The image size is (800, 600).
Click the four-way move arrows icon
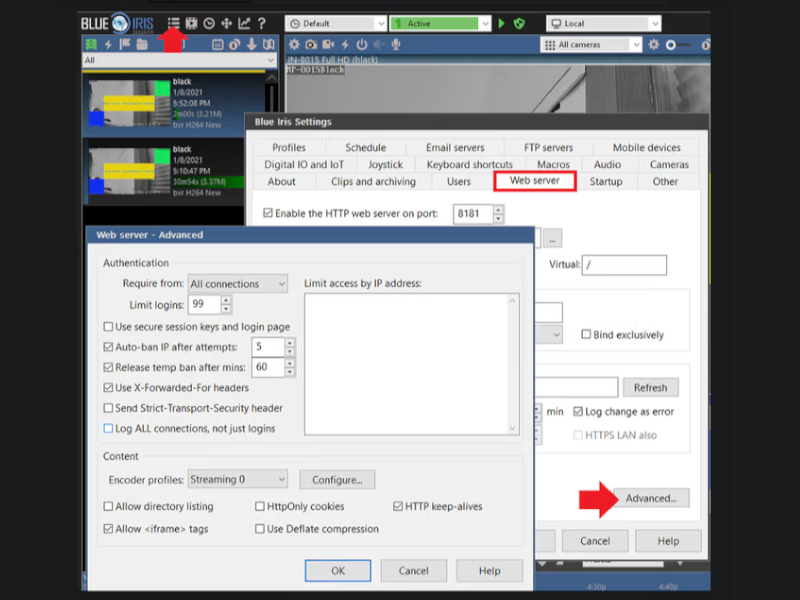click(x=227, y=23)
